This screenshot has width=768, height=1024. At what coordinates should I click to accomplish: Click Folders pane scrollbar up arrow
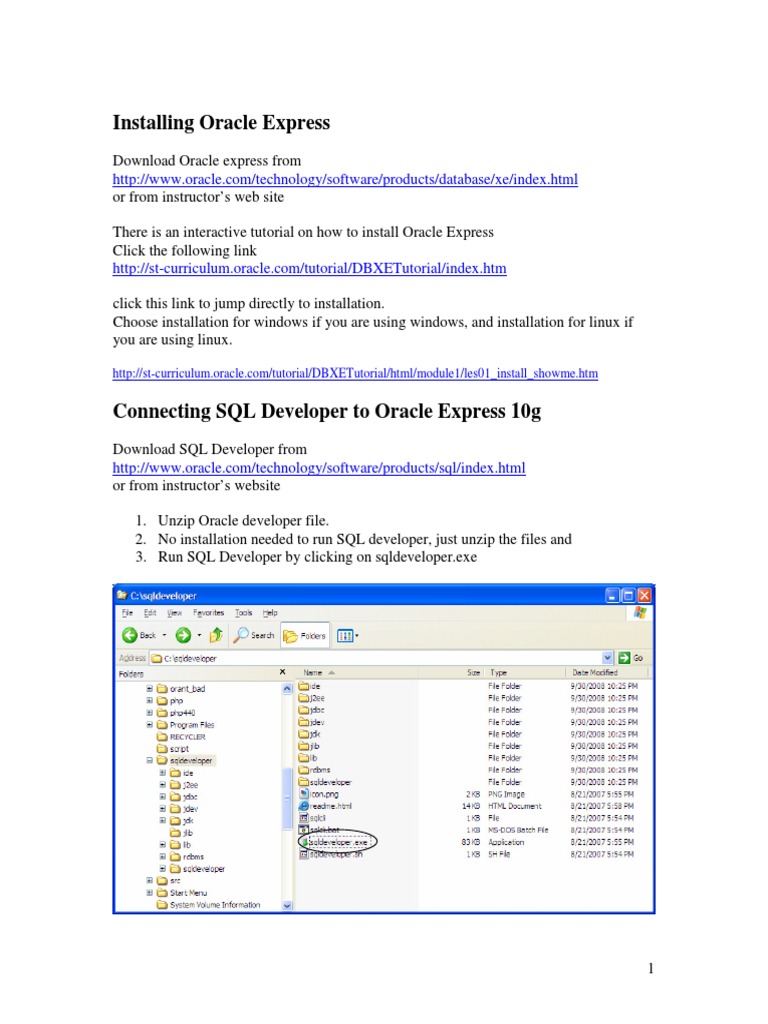pos(287,688)
